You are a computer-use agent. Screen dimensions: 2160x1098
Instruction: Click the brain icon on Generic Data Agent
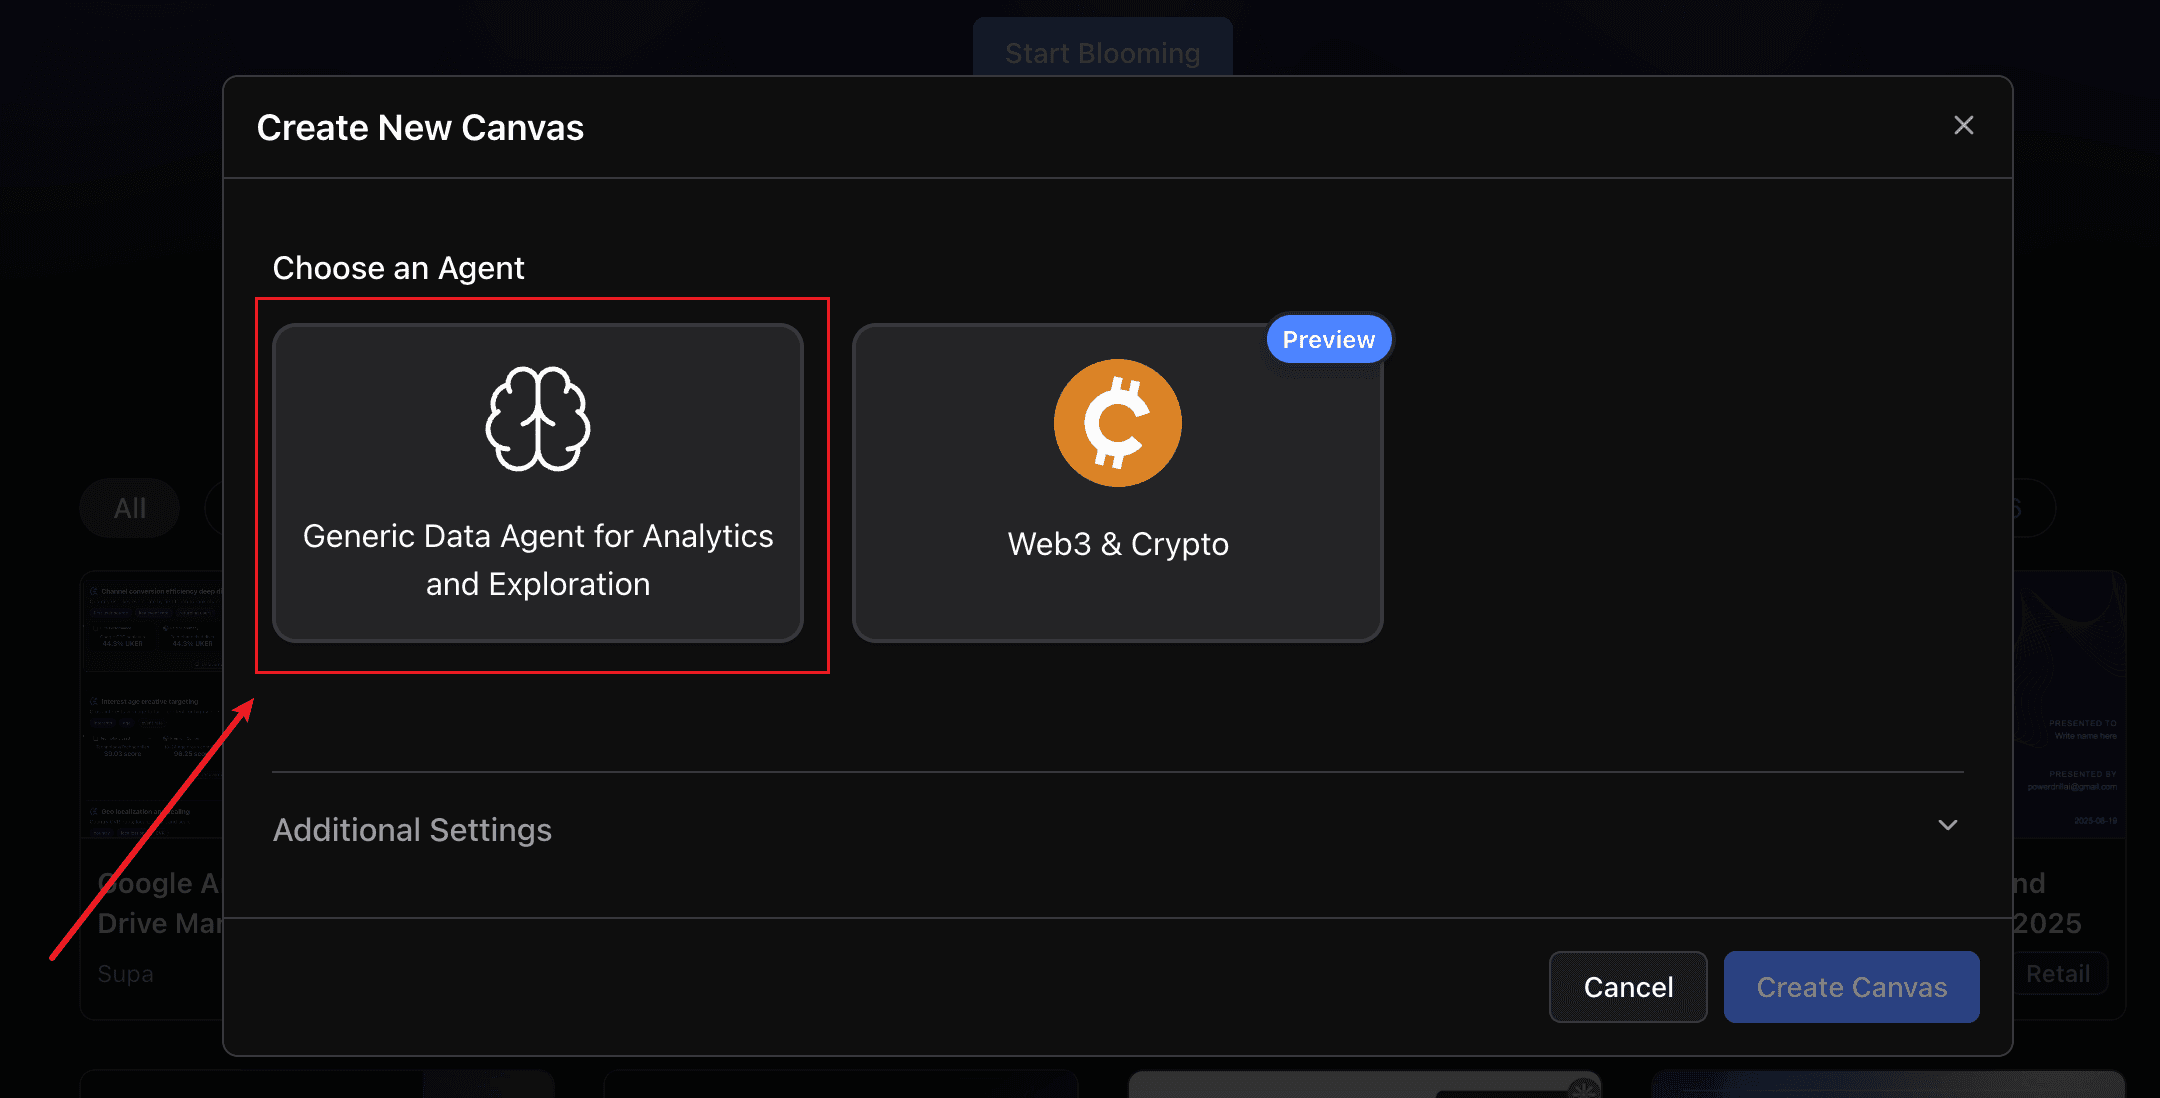(x=538, y=419)
